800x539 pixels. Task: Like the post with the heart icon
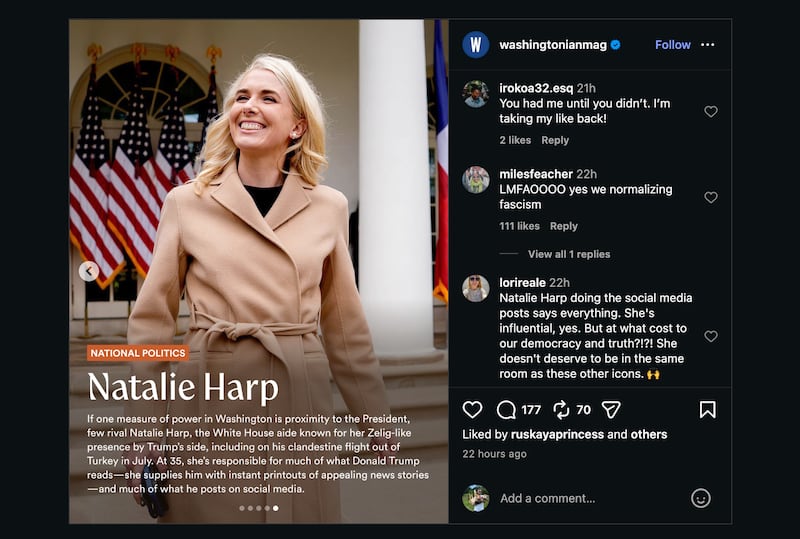[472, 409]
